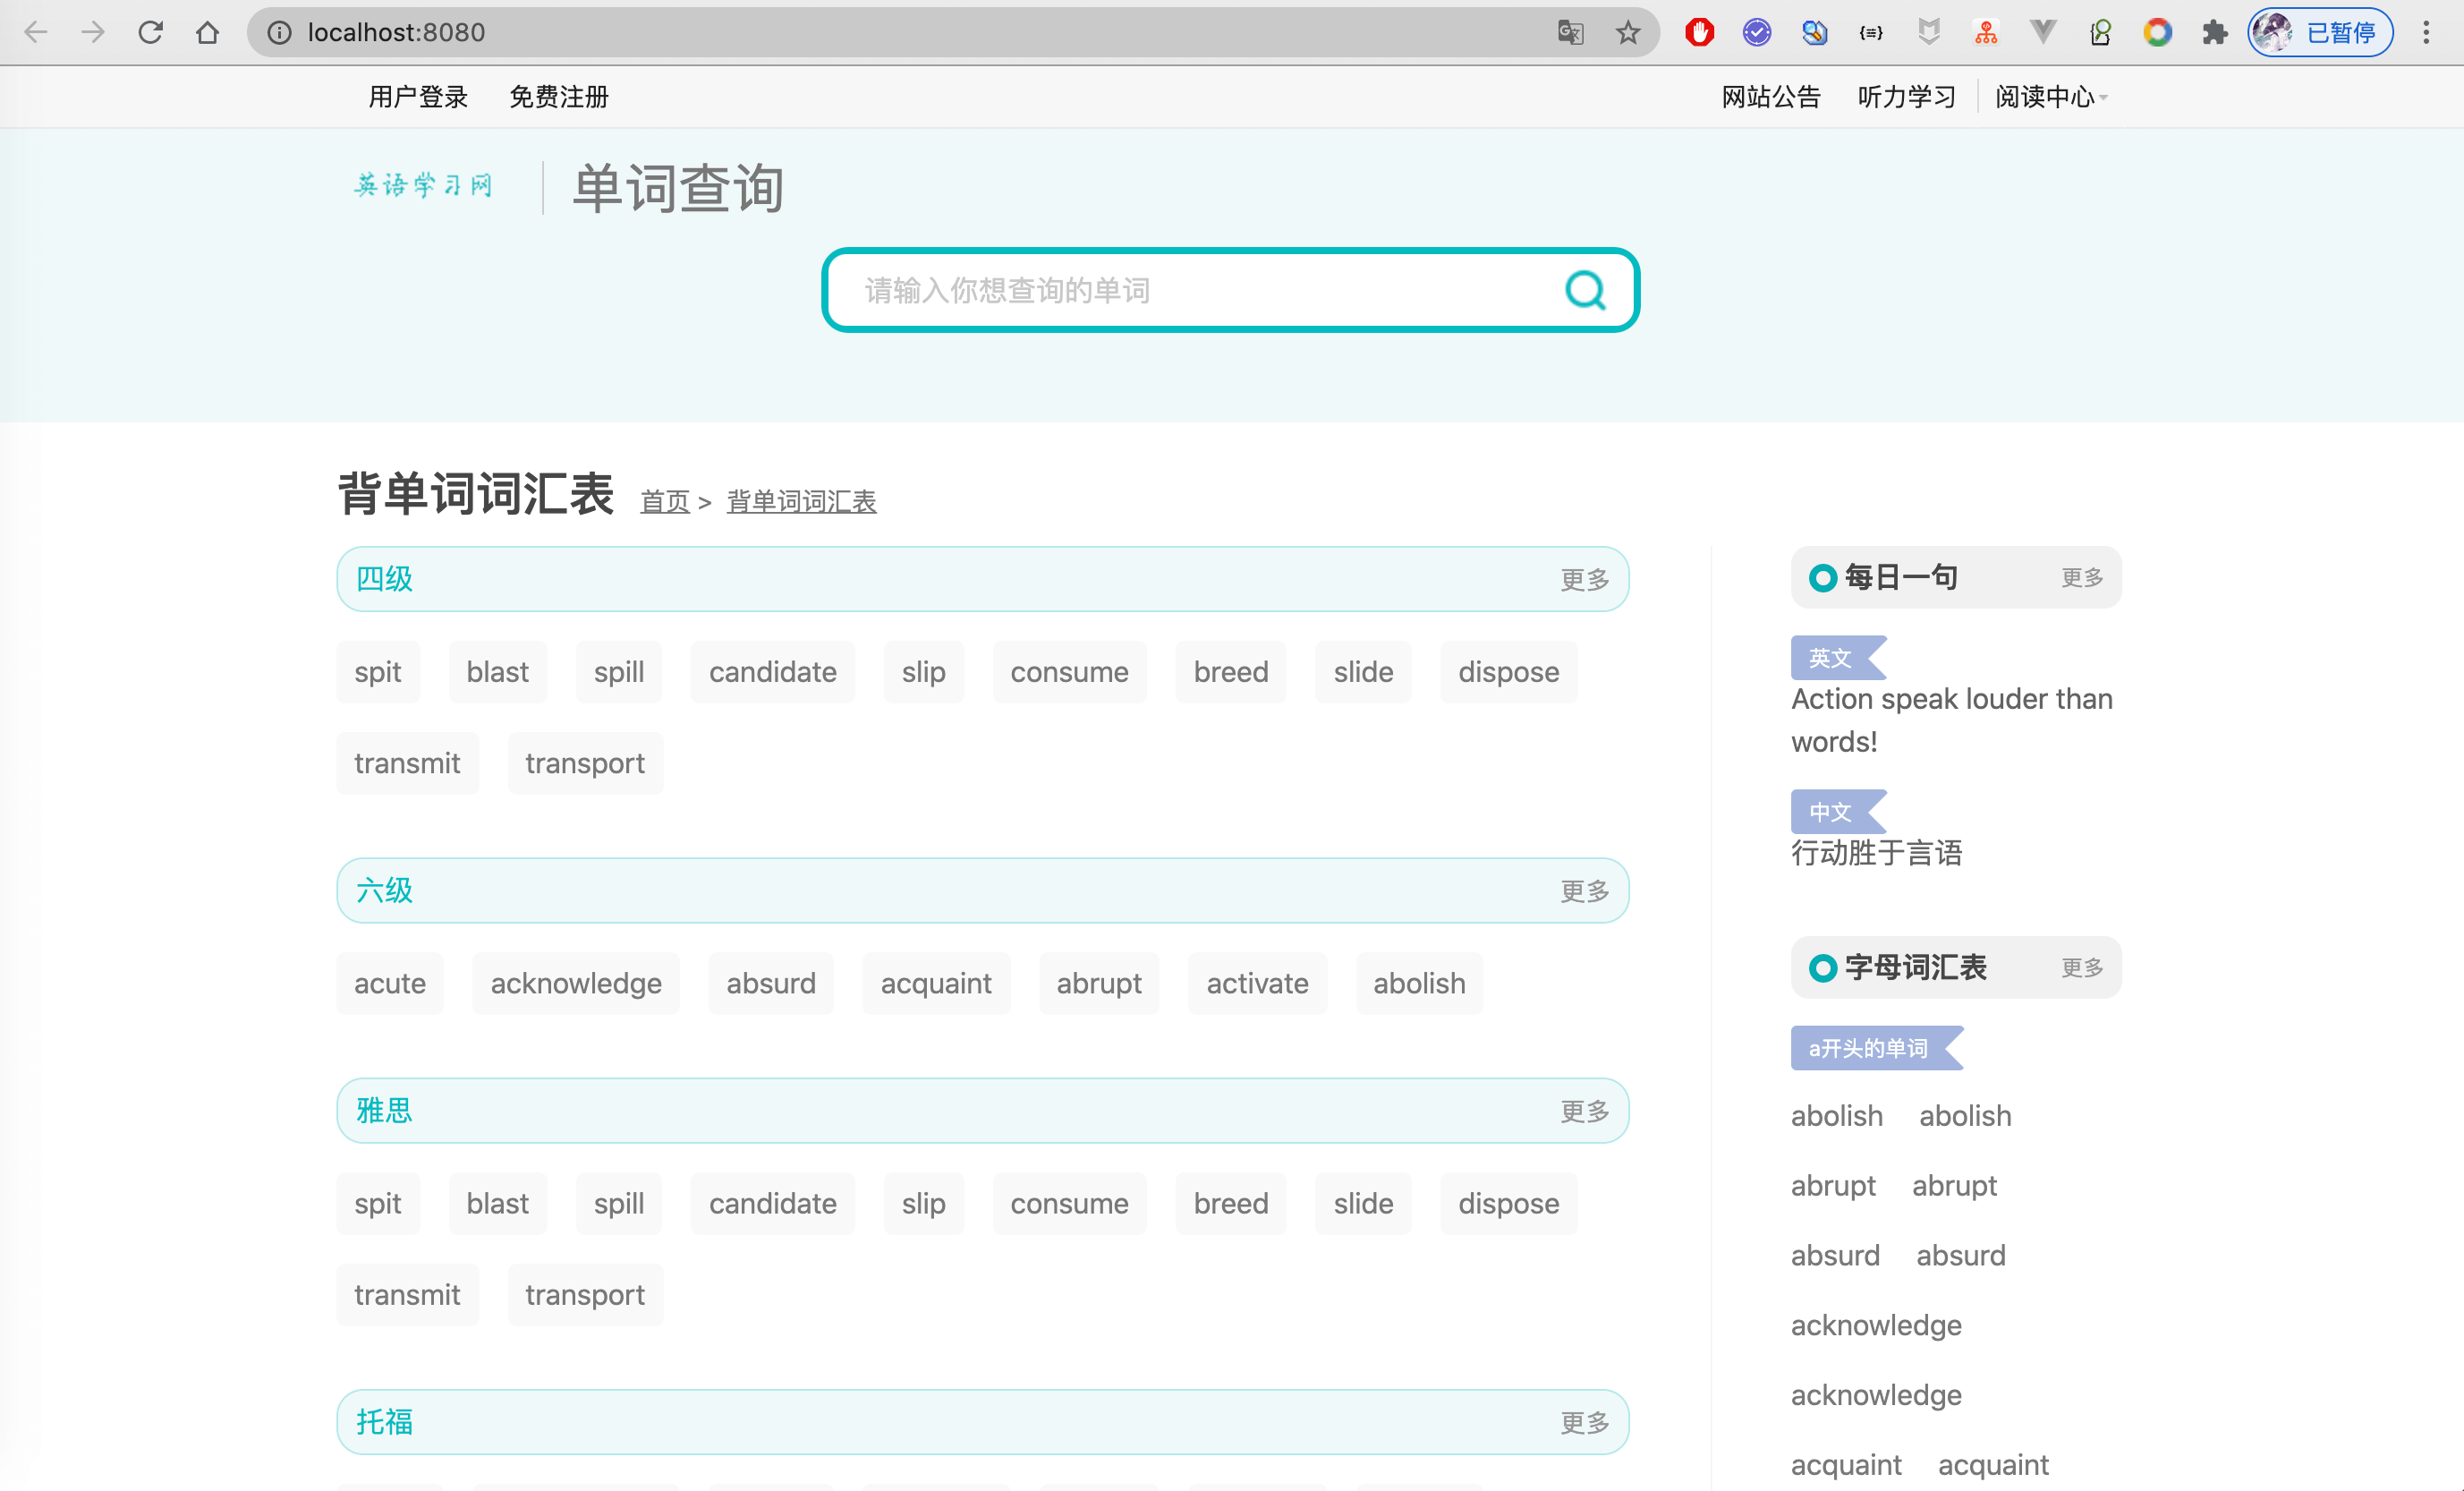Expand 更多 in the 四级 section
2464x1491 pixels.
[x=1584, y=579]
